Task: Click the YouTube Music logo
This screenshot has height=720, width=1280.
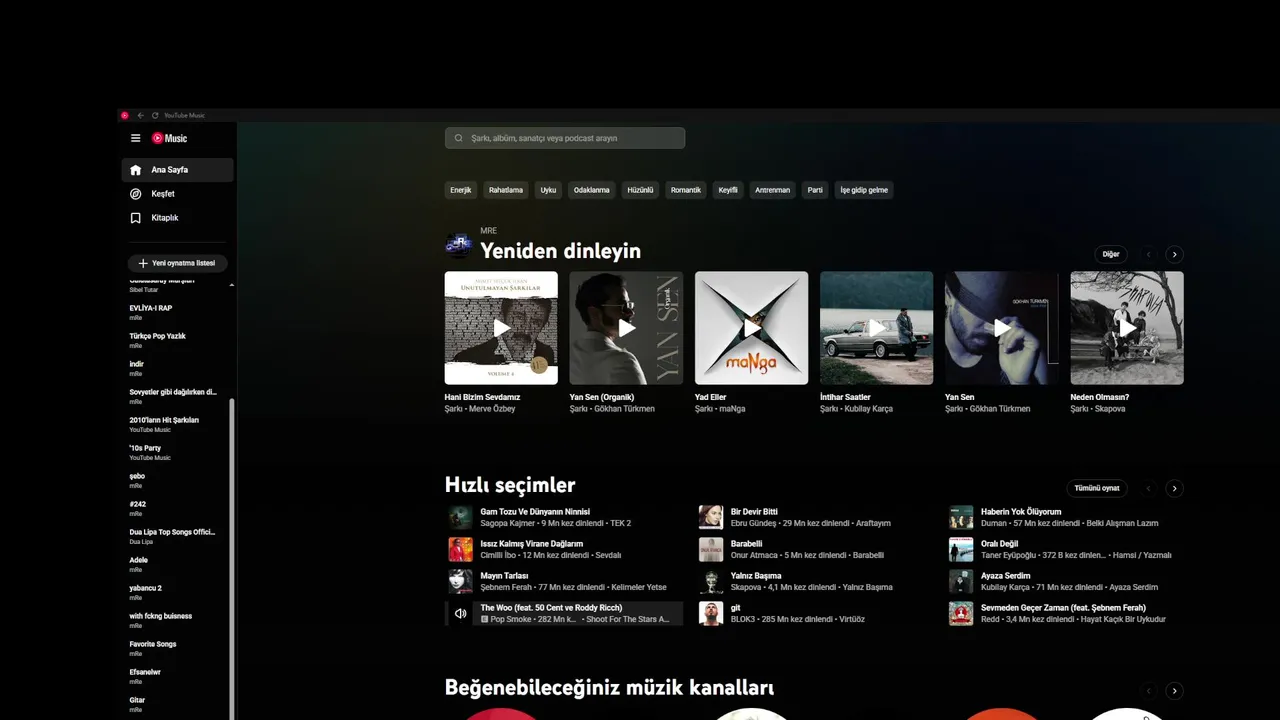Action: tap(170, 138)
